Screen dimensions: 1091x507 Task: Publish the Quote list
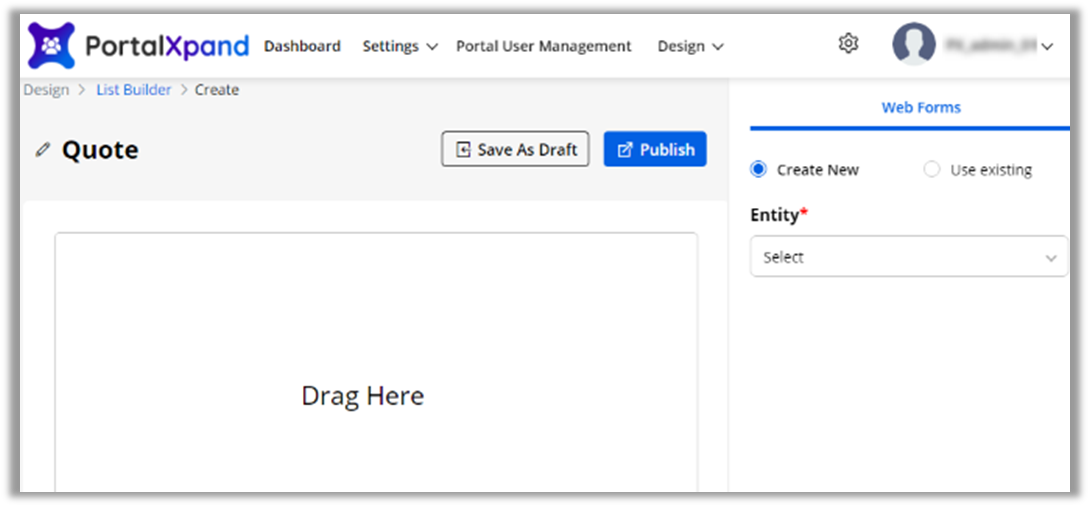click(x=655, y=149)
